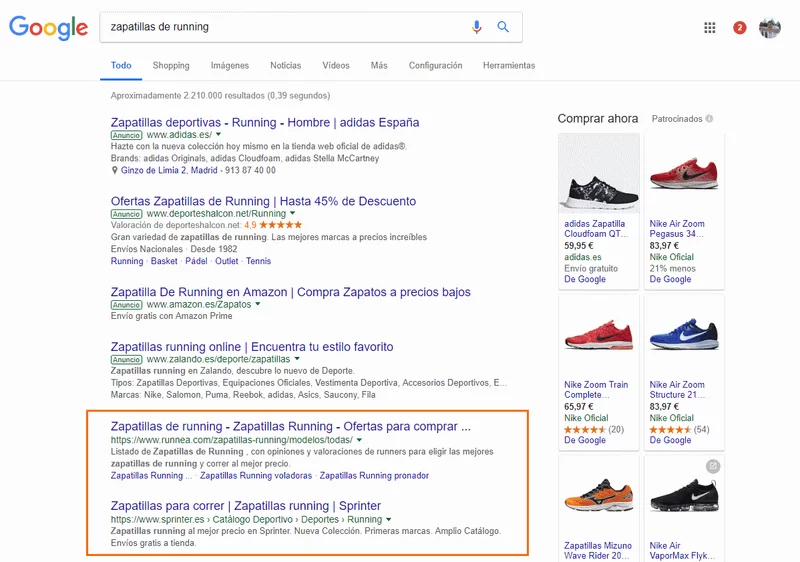Click the blue search magnifier icon
The image size is (800, 562).
(503, 27)
